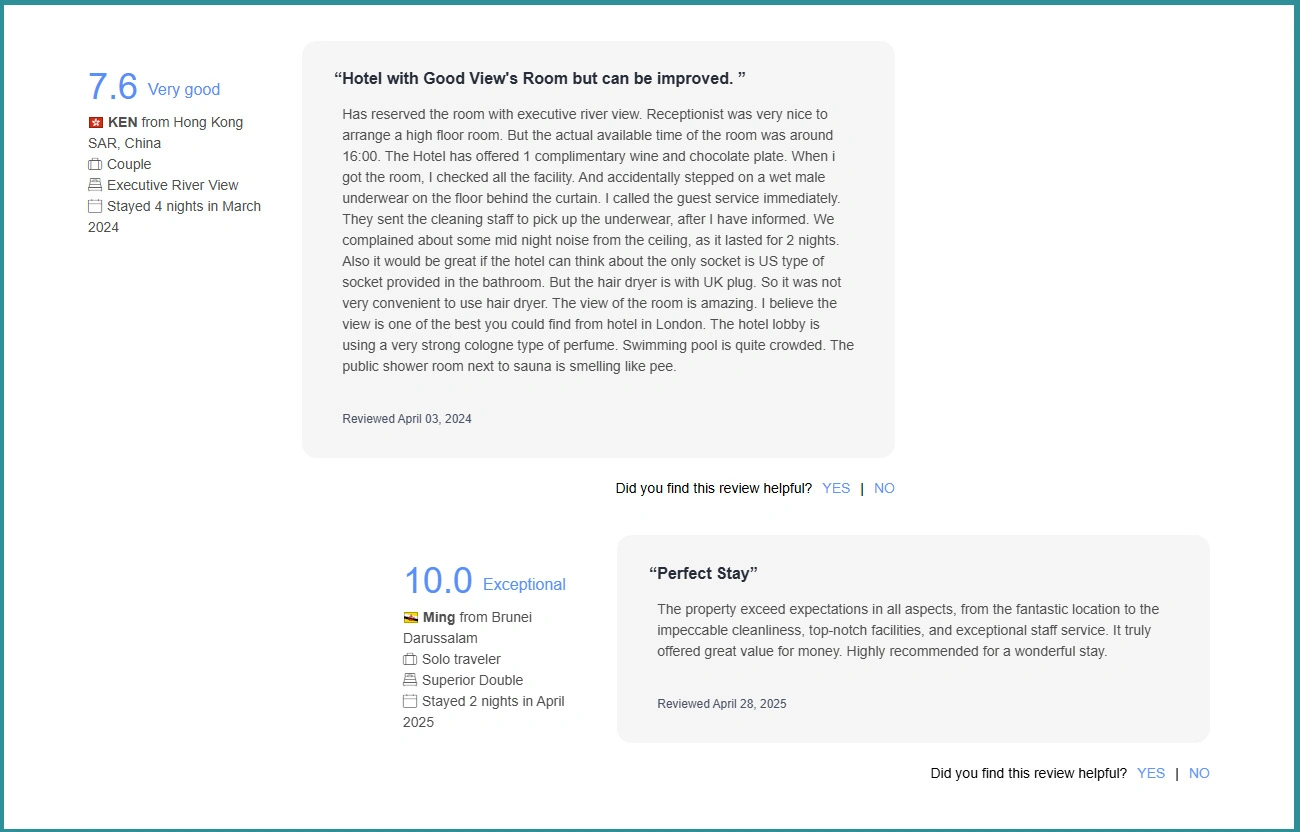Click the 10.0 rating score
1300x832 pixels.
437,582
